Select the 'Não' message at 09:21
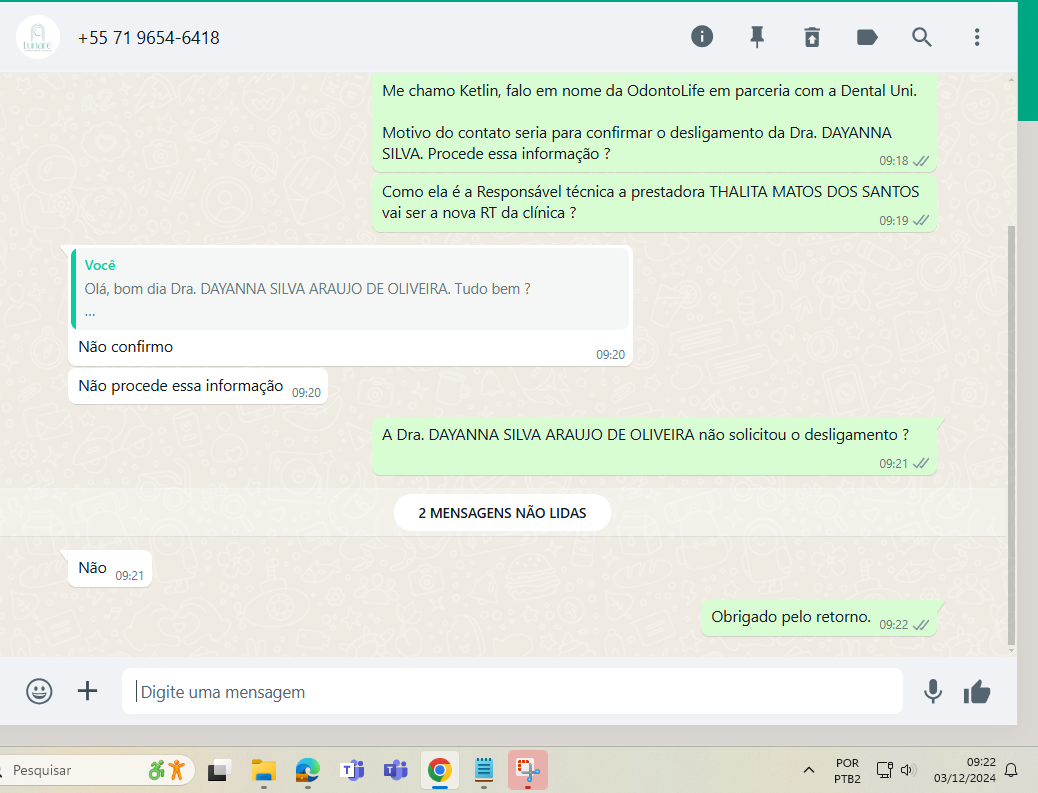The height and width of the screenshot is (793, 1038). [x=110, y=569]
